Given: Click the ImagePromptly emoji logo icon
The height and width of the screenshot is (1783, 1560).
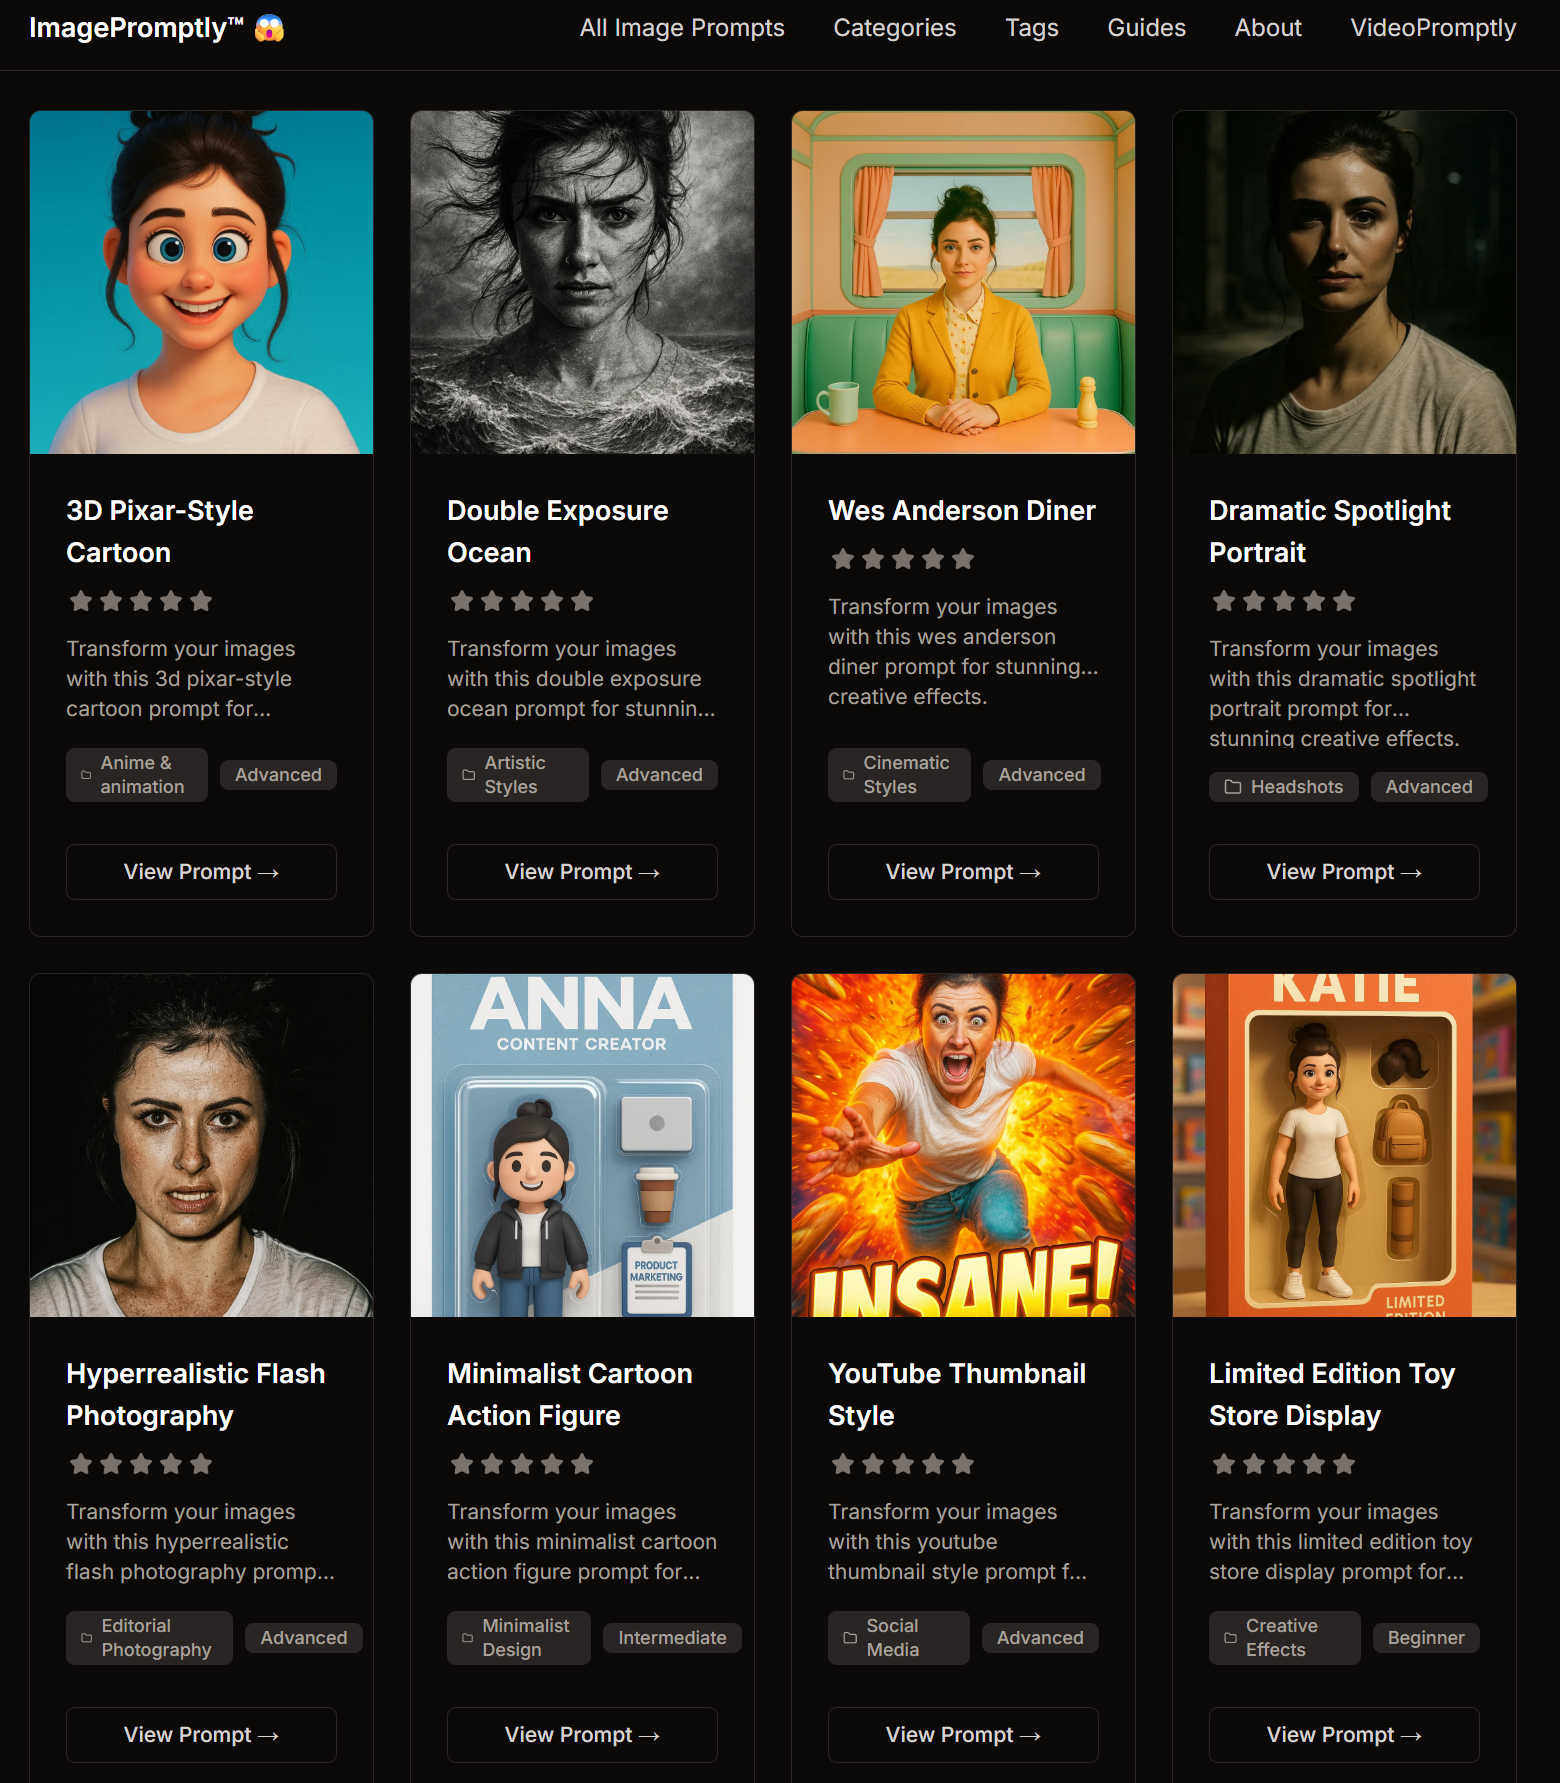Looking at the screenshot, I should click(269, 28).
